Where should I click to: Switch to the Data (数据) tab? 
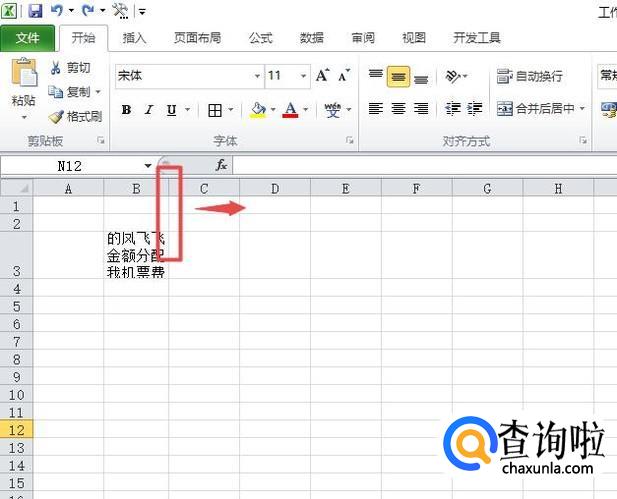coord(312,38)
